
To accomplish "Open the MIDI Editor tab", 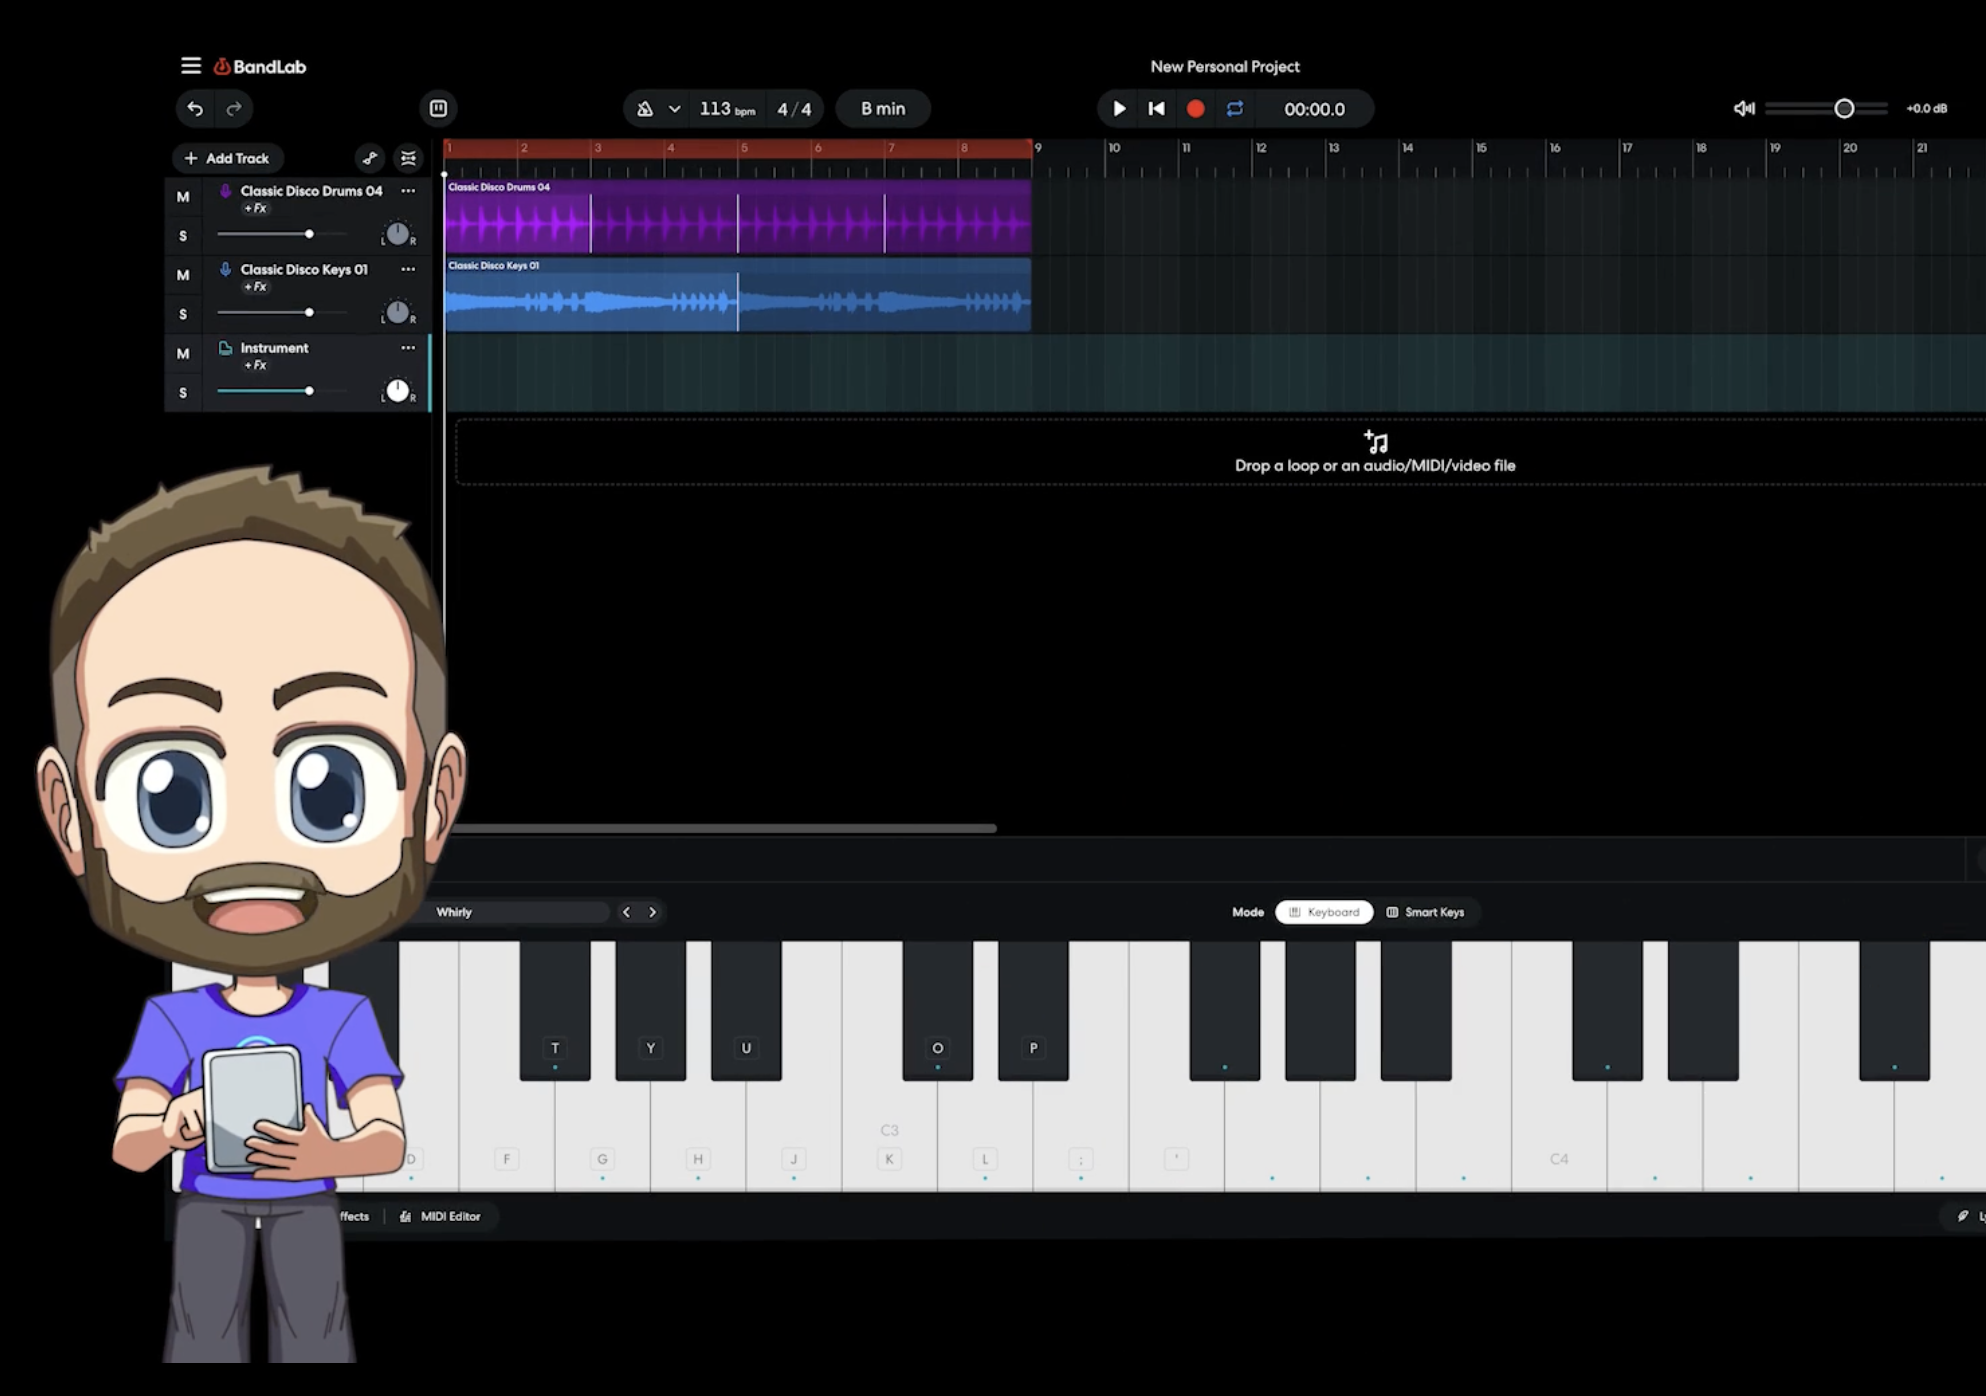I will tap(441, 1216).
